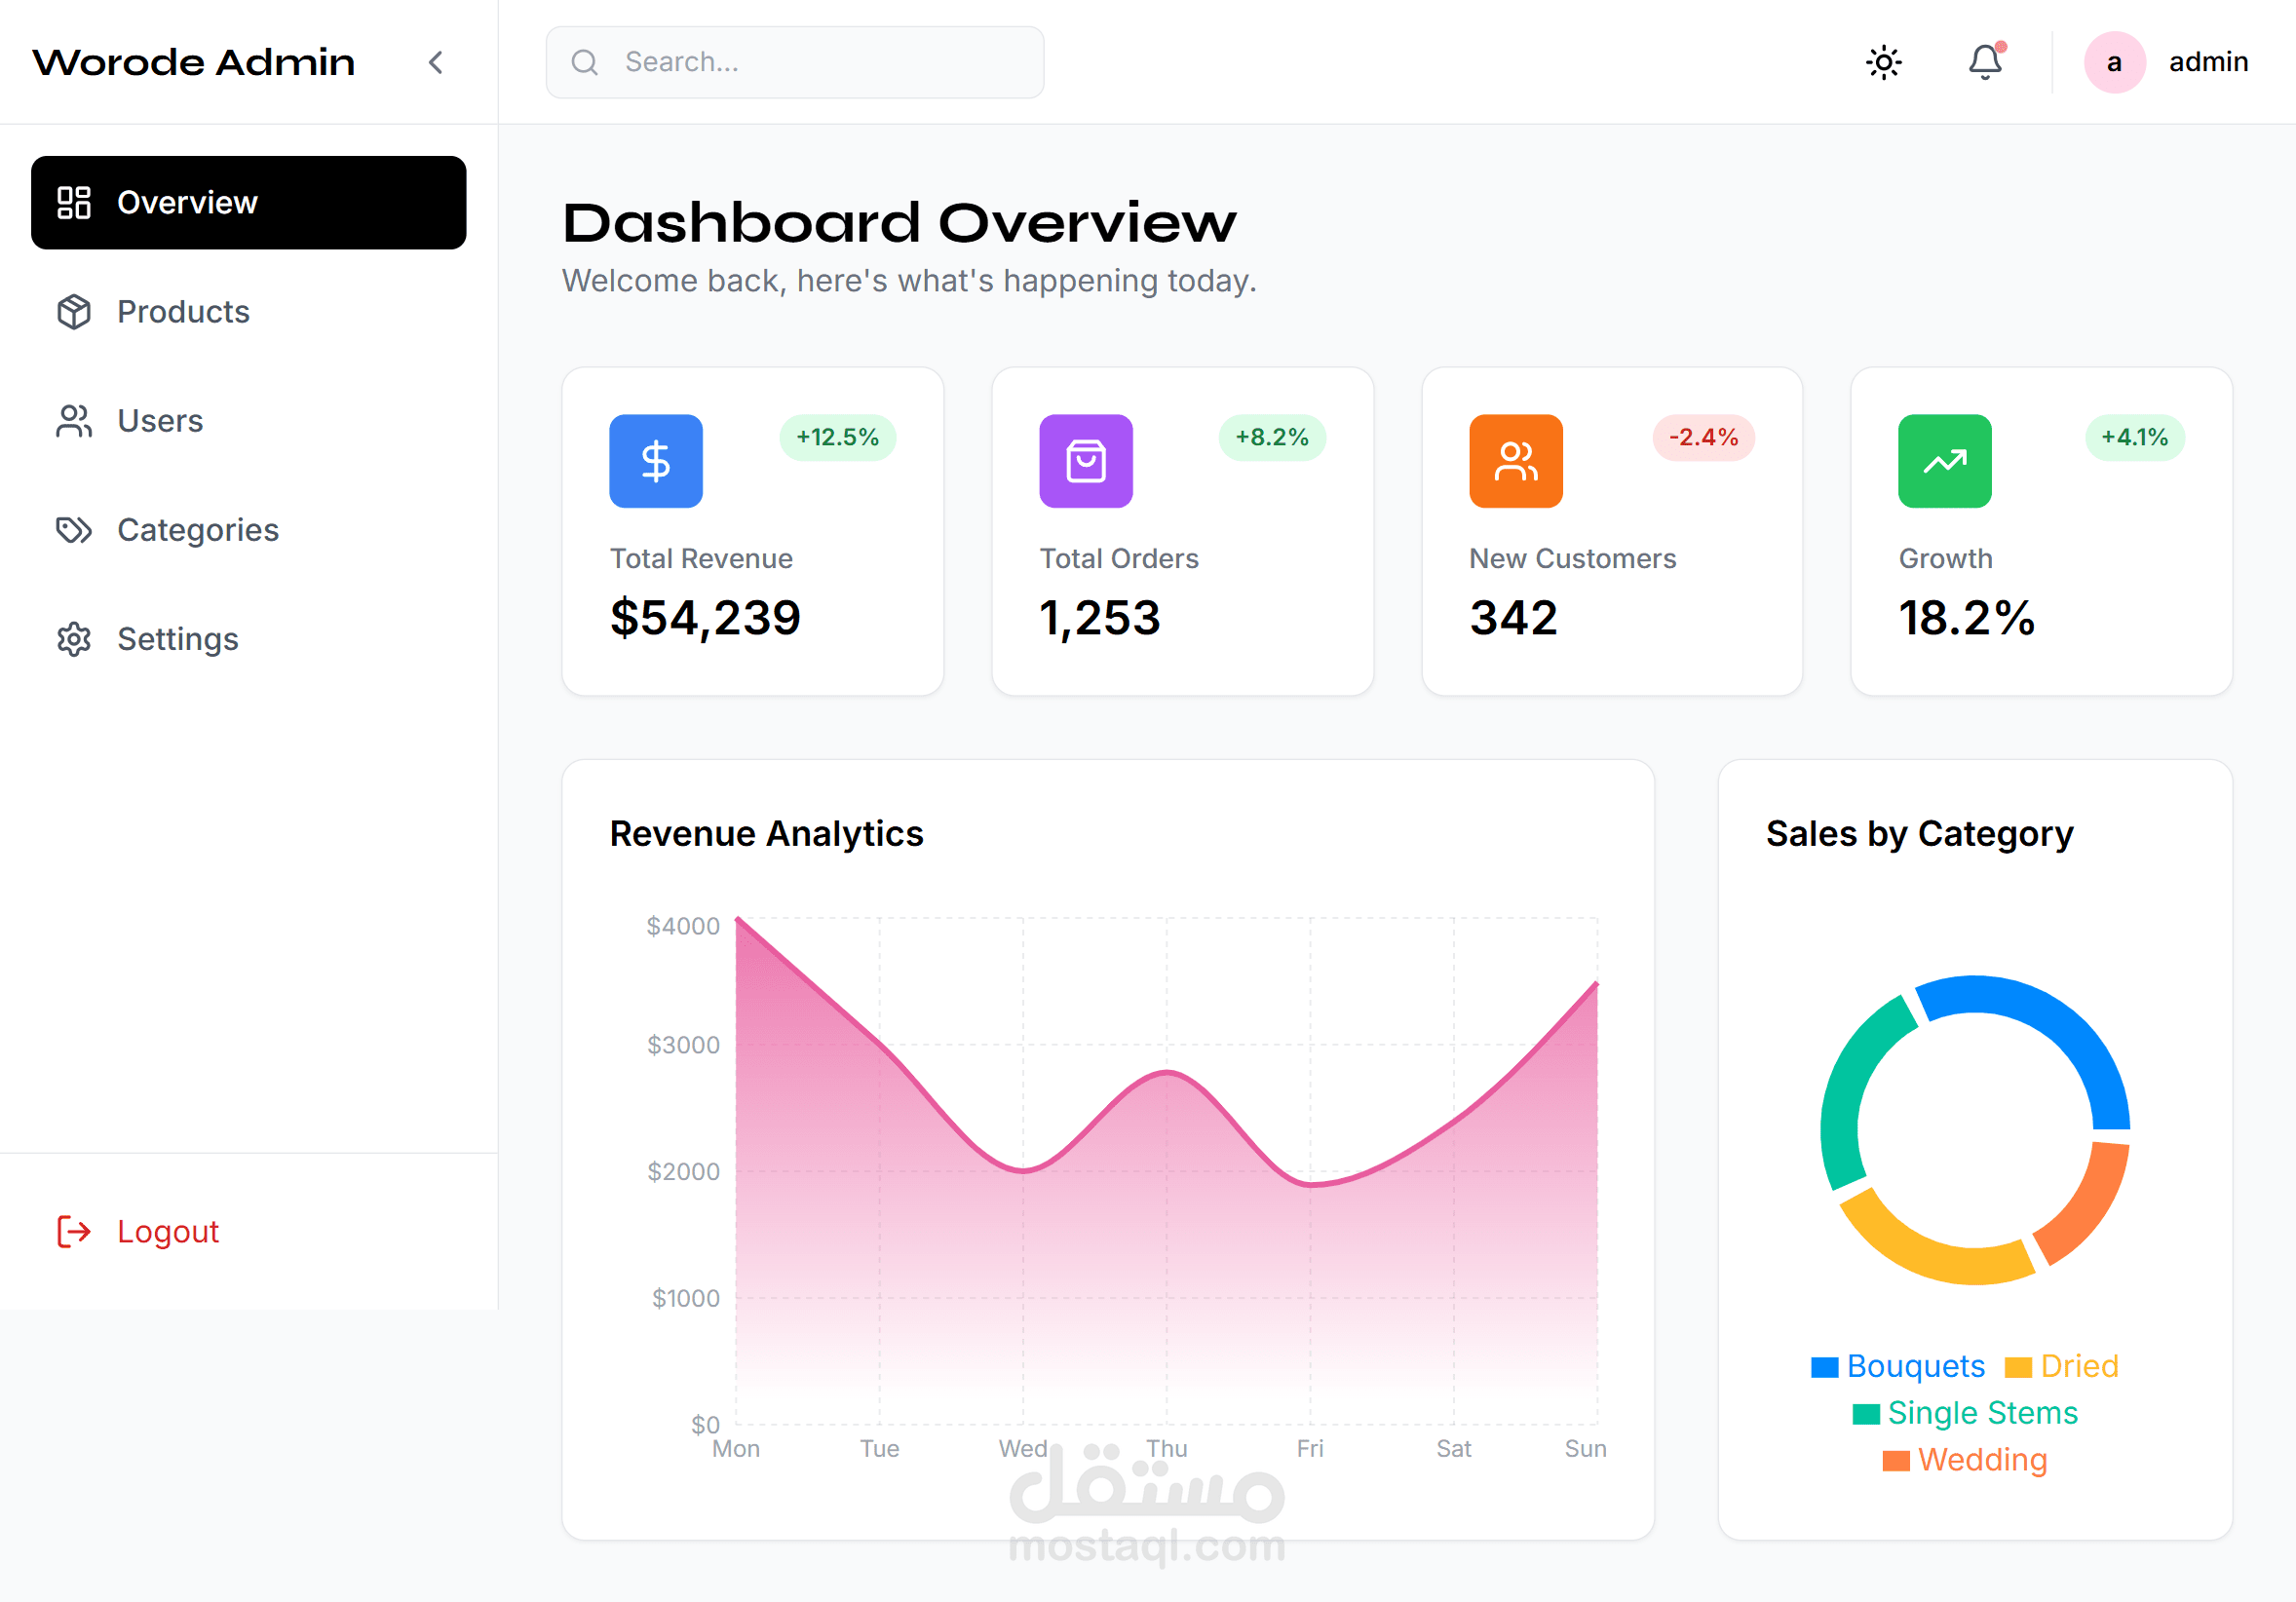Click the orange new customers icon
The height and width of the screenshot is (1602, 2296).
coord(1515,461)
